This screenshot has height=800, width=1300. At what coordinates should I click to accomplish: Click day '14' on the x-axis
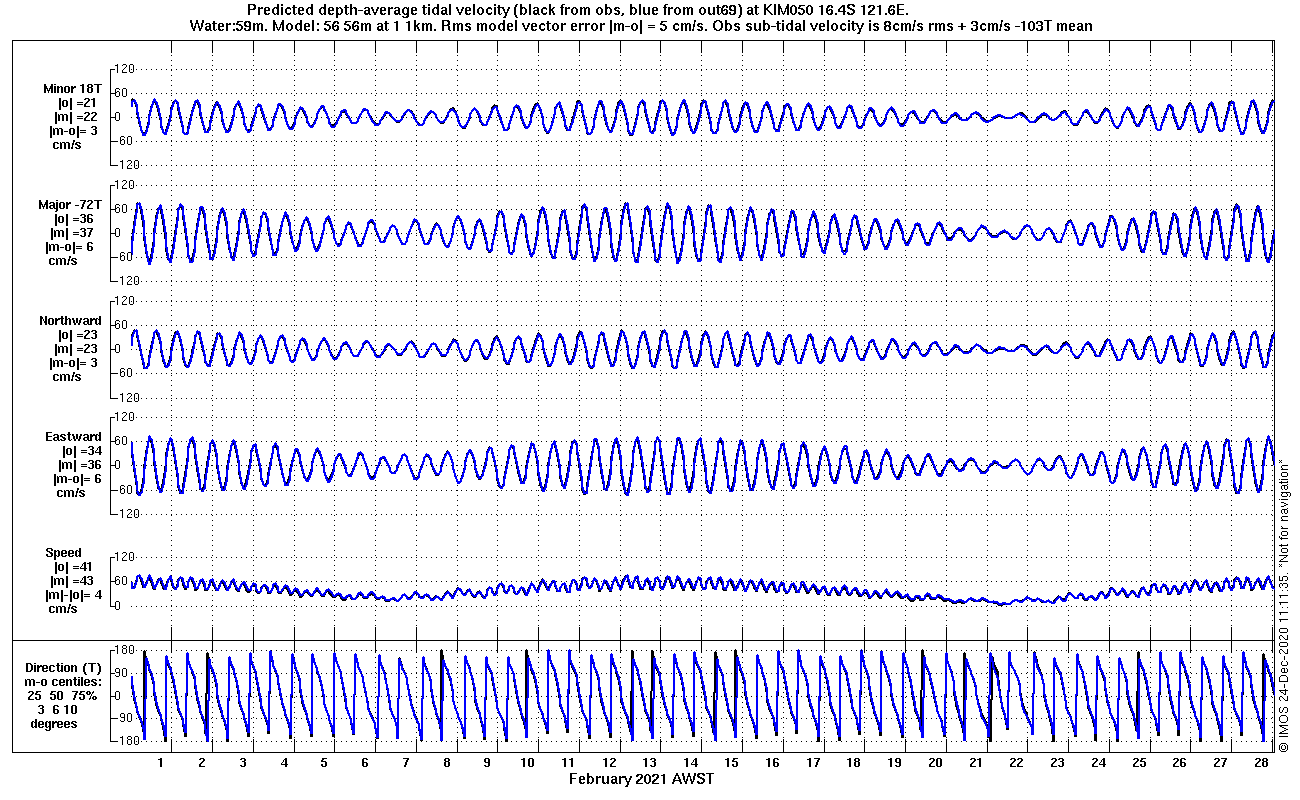click(x=691, y=762)
